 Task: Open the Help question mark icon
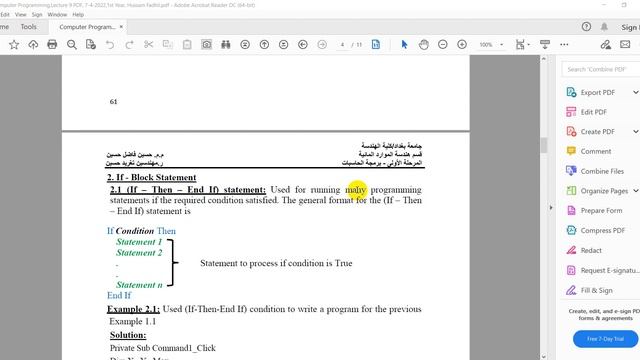(x=586, y=27)
